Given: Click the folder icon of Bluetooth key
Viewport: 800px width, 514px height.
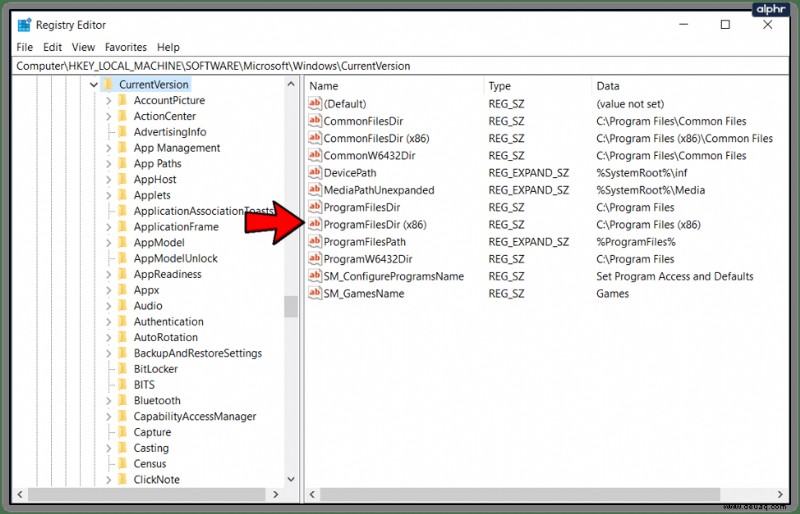Looking at the screenshot, I should [x=122, y=400].
